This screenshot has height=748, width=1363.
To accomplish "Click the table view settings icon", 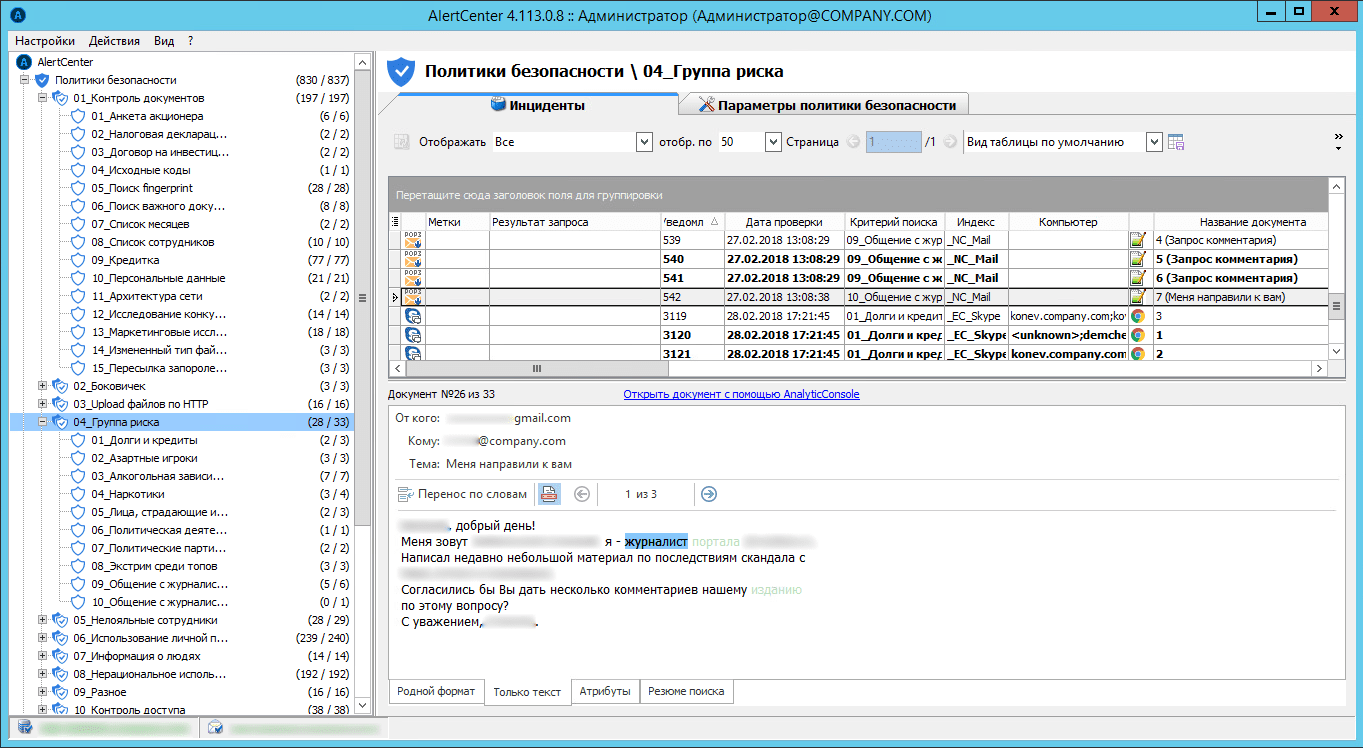I will [1176, 143].
